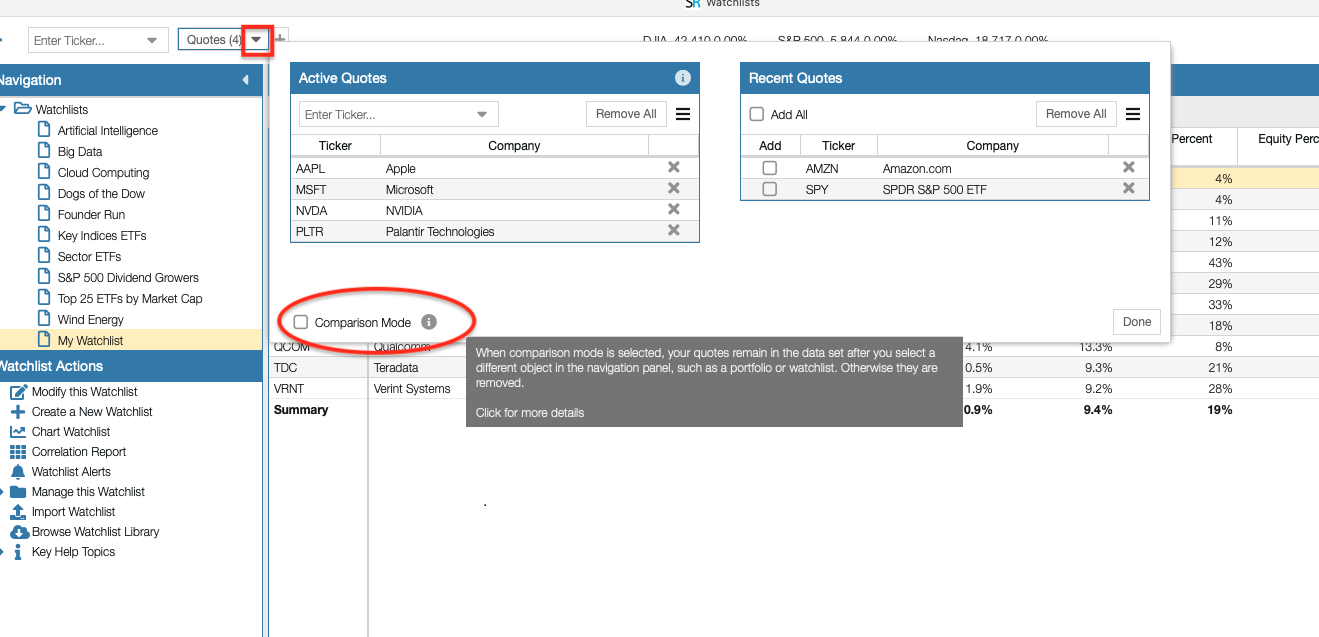This screenshot has height=637, width=1319.
Task: Open Active Quotes ticker entry dropdown
Action: pyautogui.click(x=483, y=114)
